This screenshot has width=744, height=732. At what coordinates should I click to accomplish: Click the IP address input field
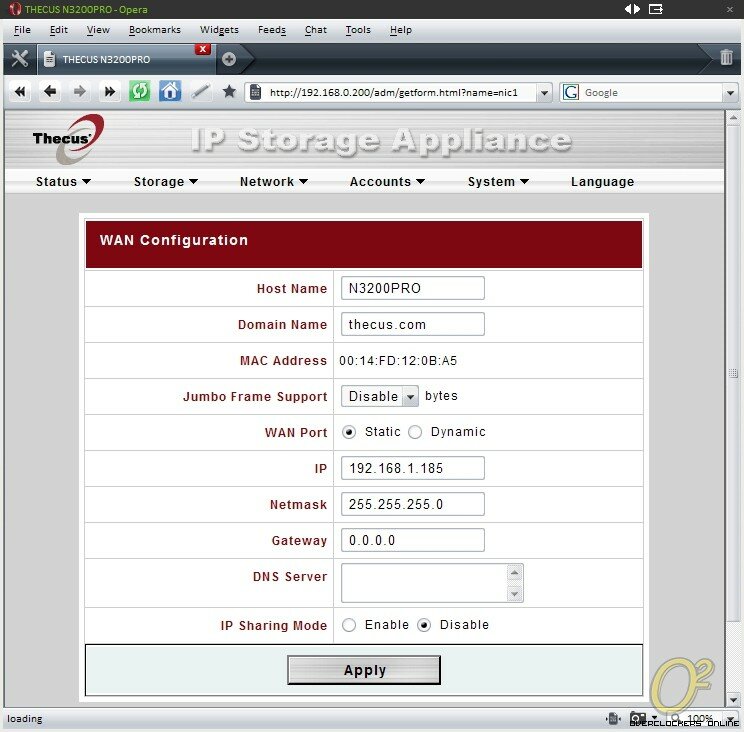[x=413, y=468]
